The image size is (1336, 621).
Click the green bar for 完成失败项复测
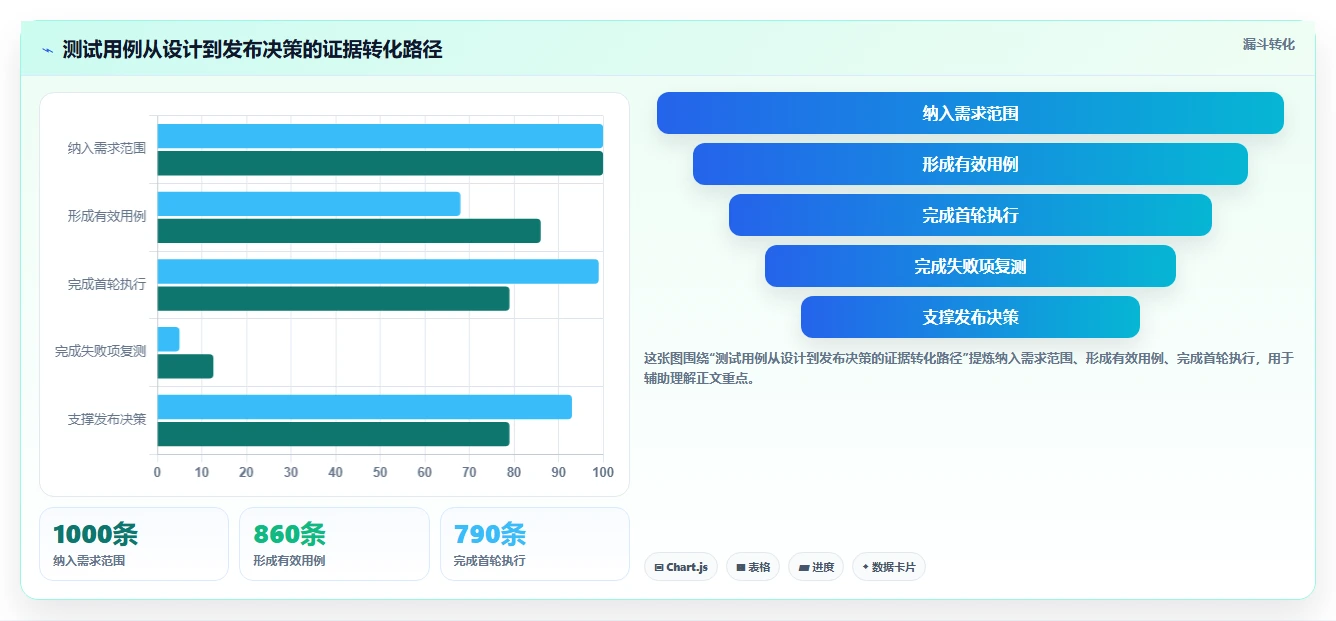pos(185,366)
